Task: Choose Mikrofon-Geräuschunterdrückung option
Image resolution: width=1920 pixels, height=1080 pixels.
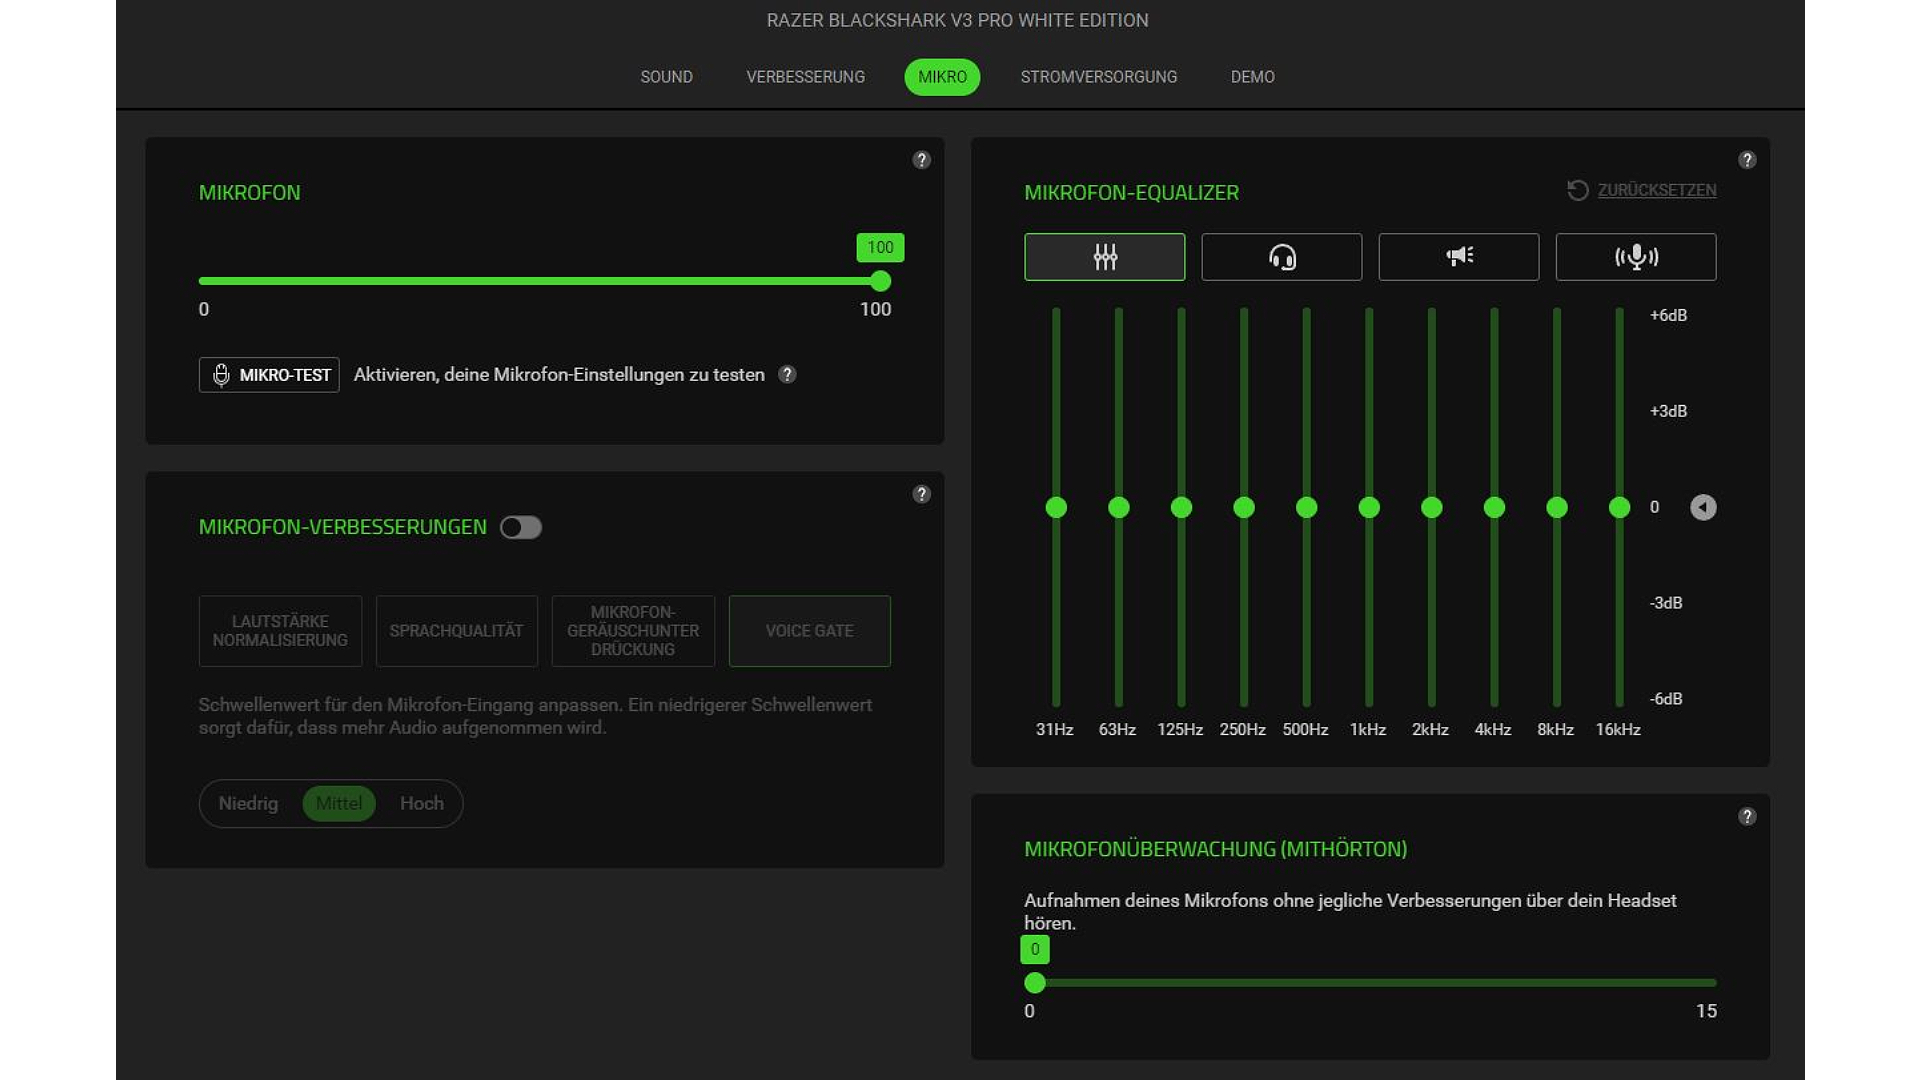Action: [x=633, y=631]
